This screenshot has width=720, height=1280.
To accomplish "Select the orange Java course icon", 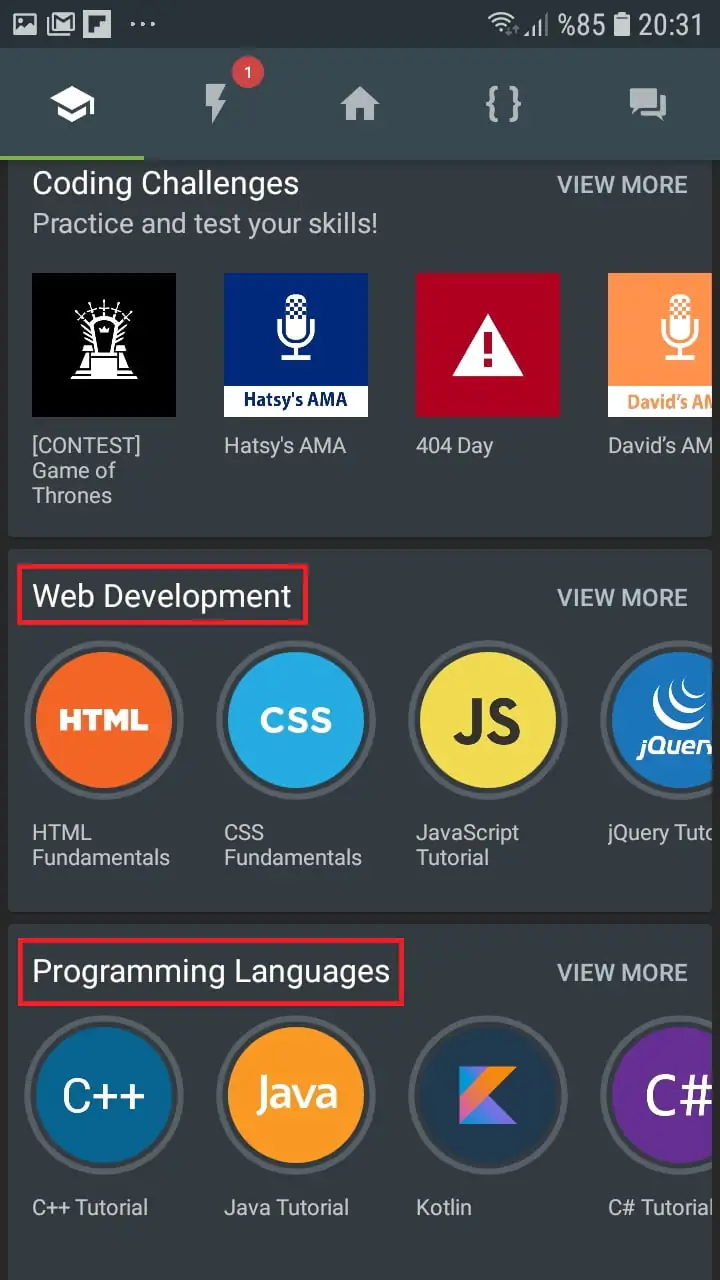I will coord(296,1095).
